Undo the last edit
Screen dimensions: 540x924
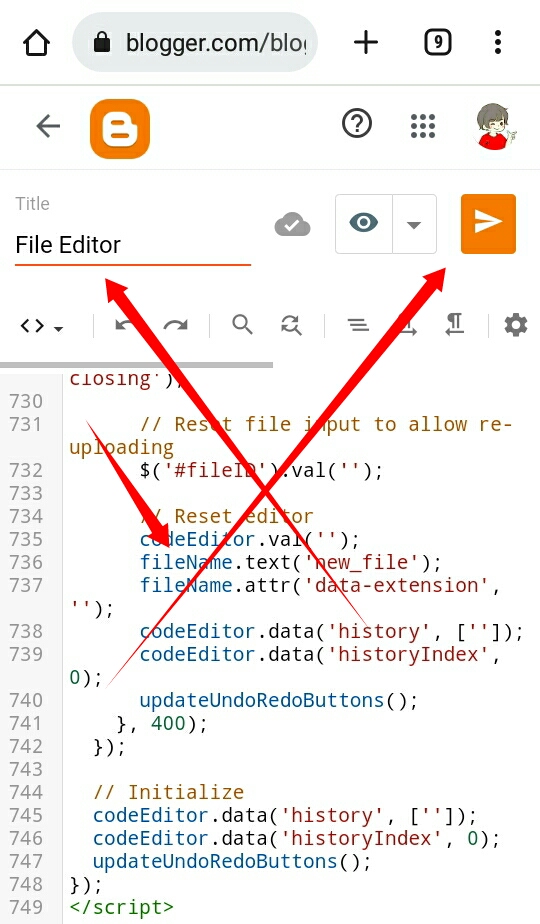(x=124, y=325)
